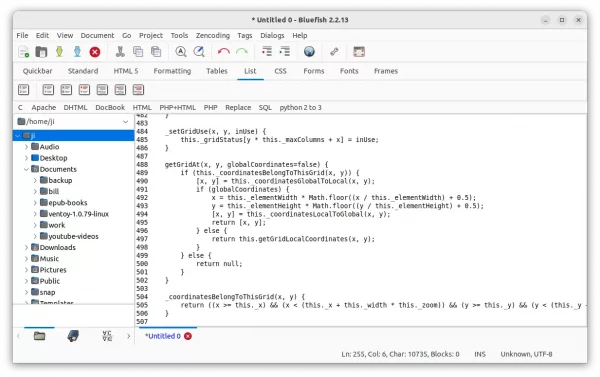The width and height of the screenshot is (600, 377).
Task: Open the /home/ji path dropdown
Action: pos(125,122)
